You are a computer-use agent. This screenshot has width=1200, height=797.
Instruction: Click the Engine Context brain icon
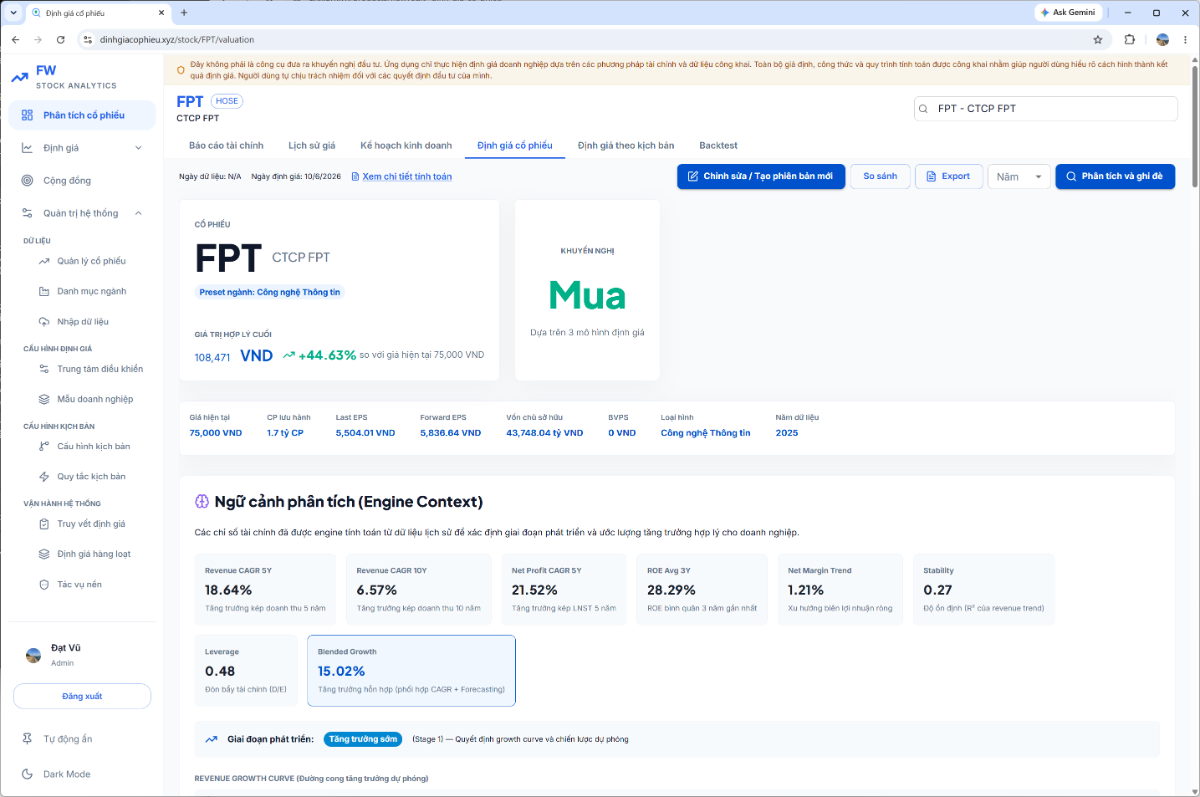201,501
